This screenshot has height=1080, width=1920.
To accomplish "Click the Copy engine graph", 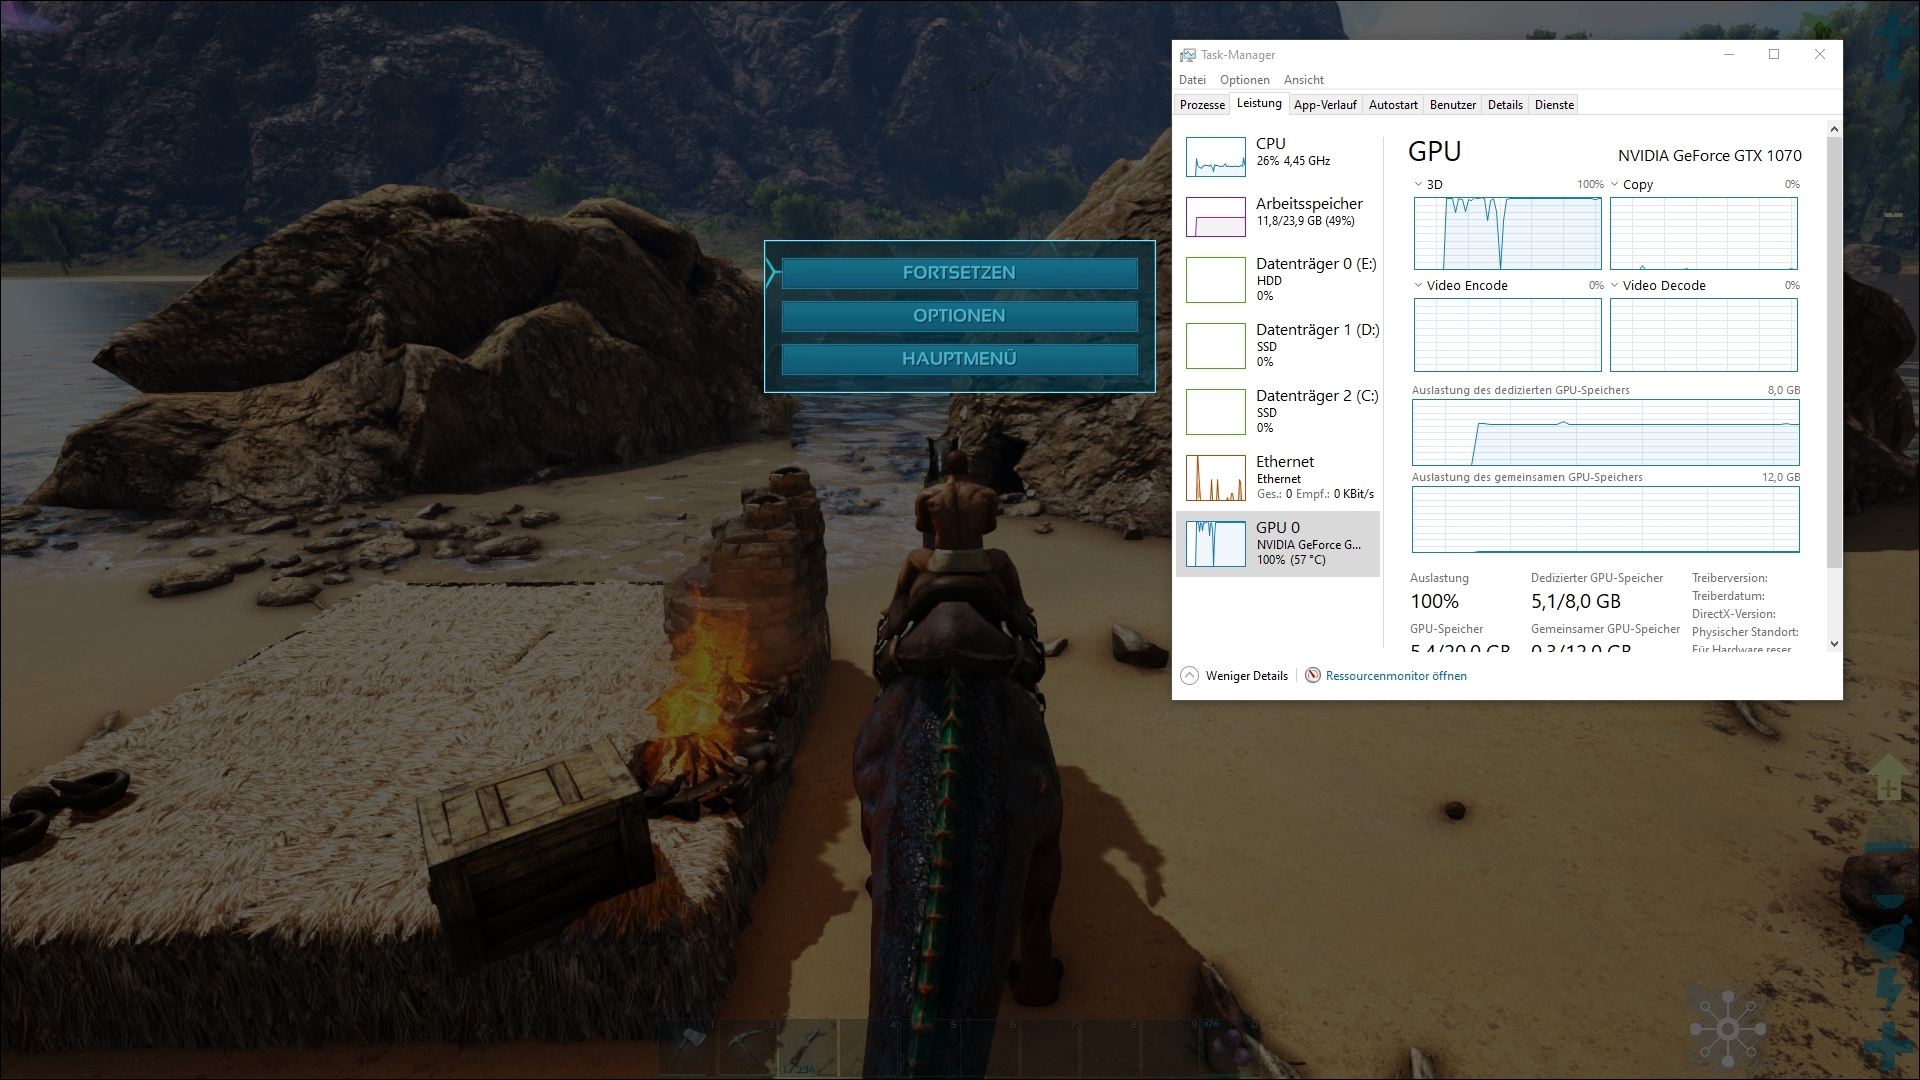I will coord(1703,234).
